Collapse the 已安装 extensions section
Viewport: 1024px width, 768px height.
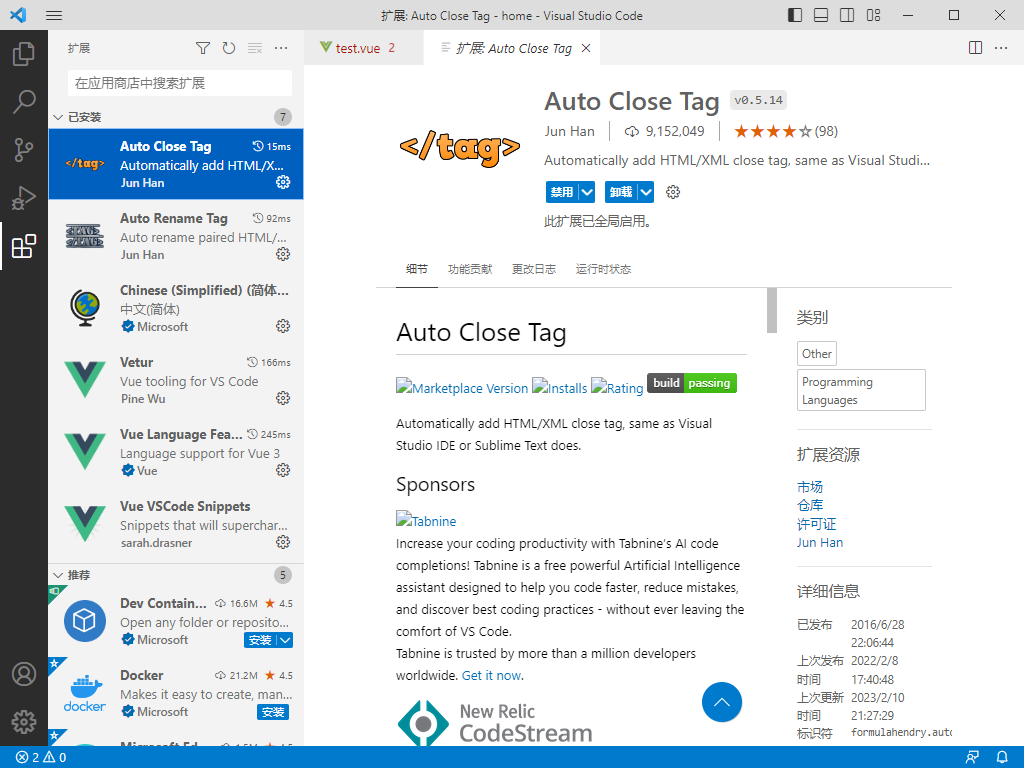58,117
